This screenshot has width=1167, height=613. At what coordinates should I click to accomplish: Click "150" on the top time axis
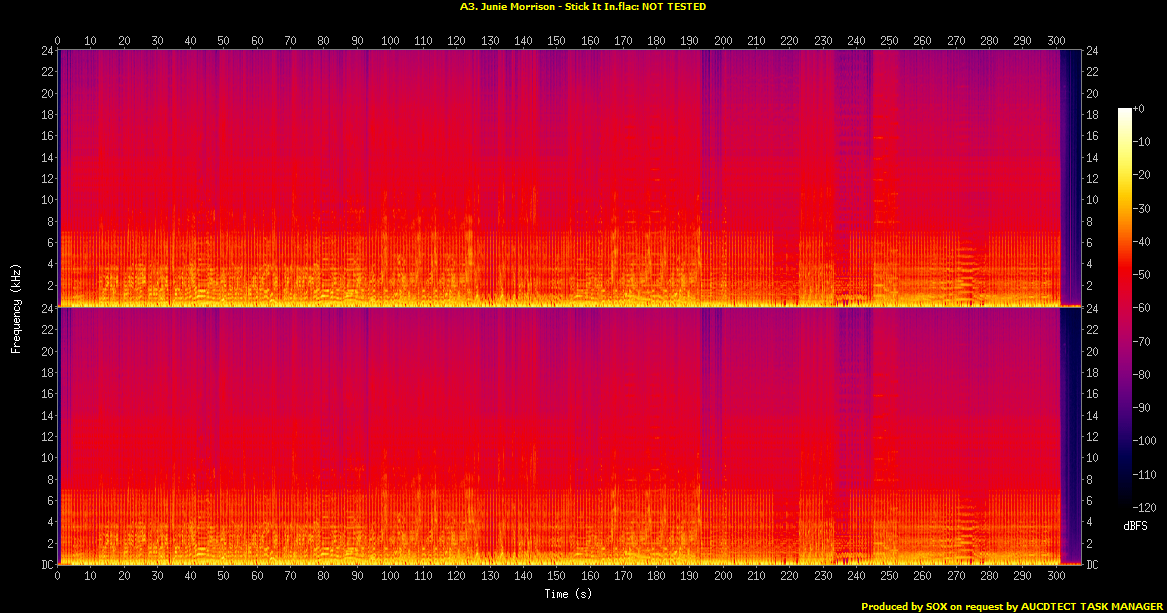click(556, 41)
